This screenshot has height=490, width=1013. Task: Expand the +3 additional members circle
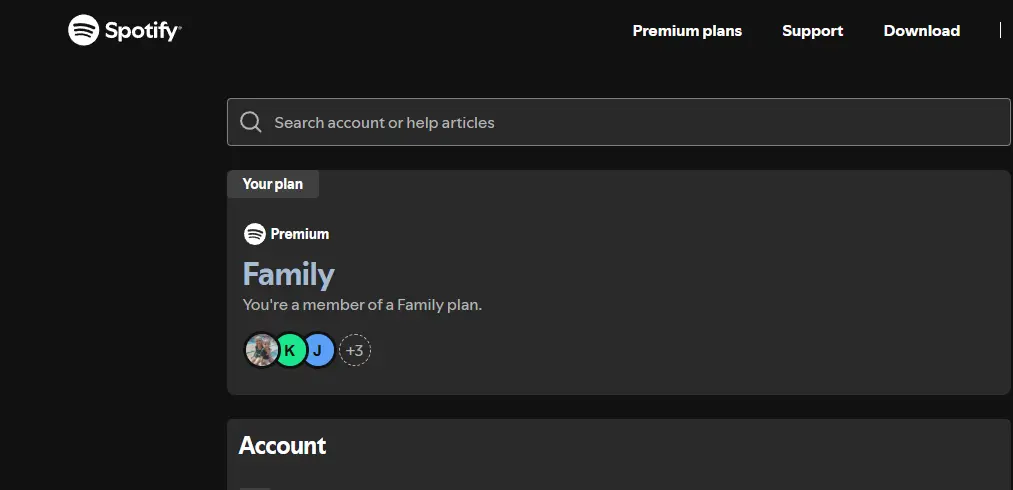(x=355, y=350)
